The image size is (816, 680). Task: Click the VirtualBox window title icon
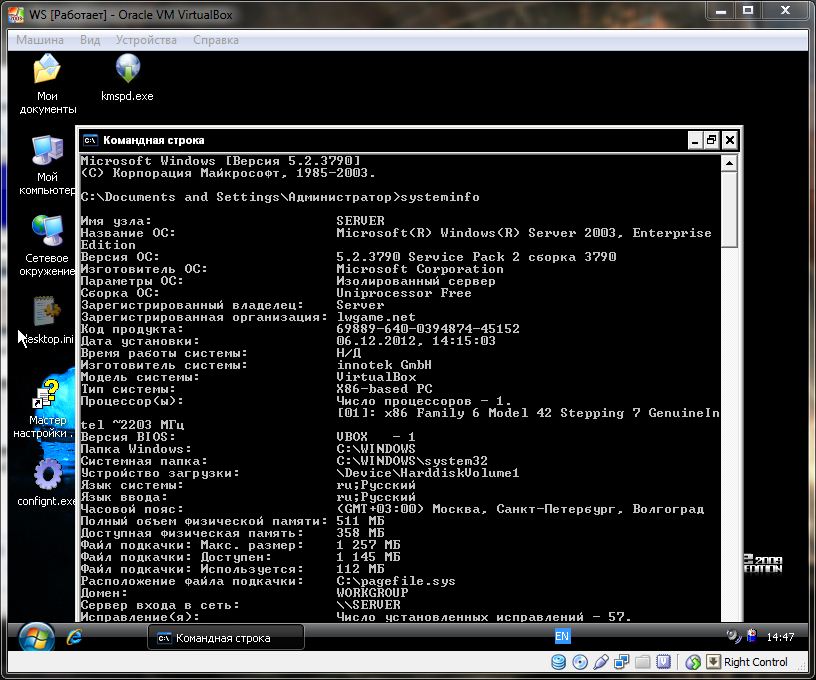tap(16, 14)
